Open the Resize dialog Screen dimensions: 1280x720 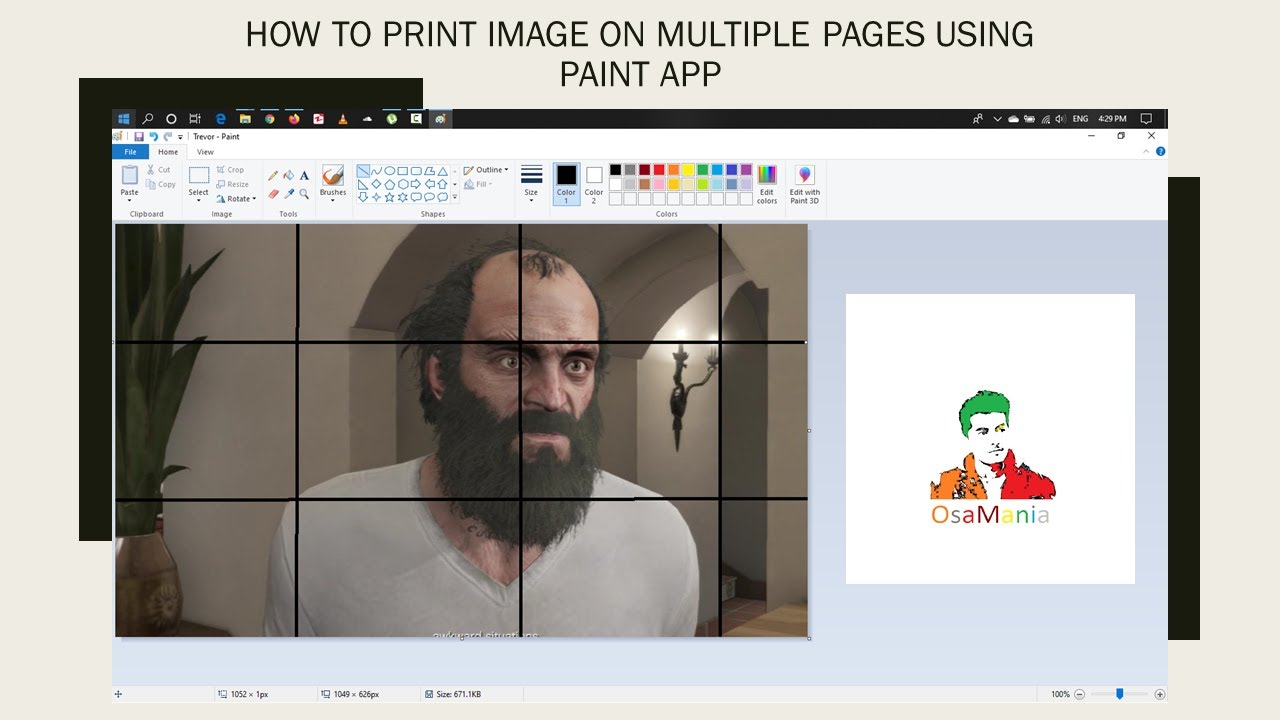click(x=232, y=184)
